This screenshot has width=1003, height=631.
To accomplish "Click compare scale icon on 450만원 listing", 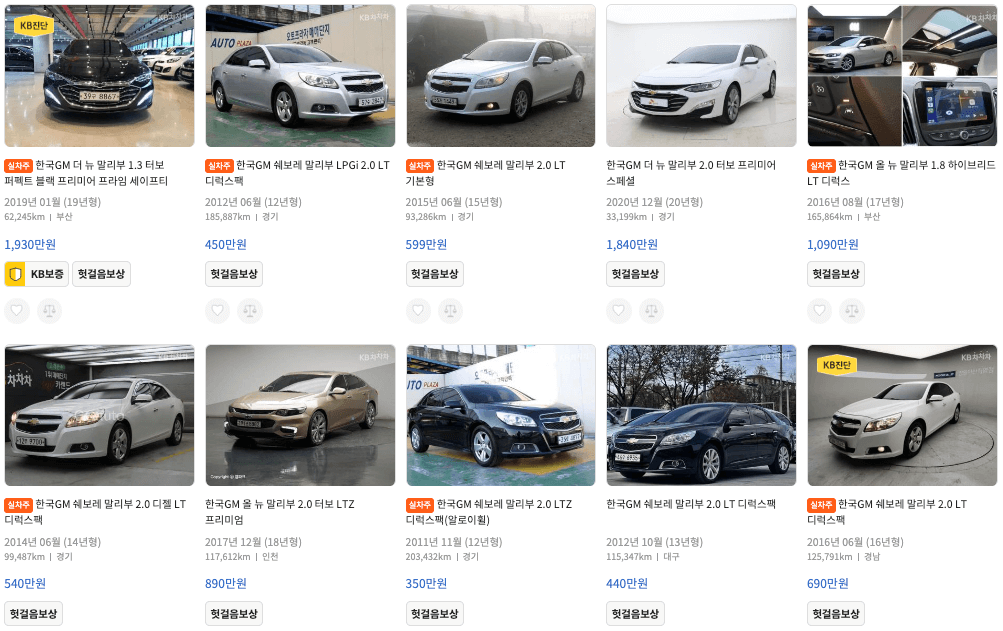I will coord(250,310).
